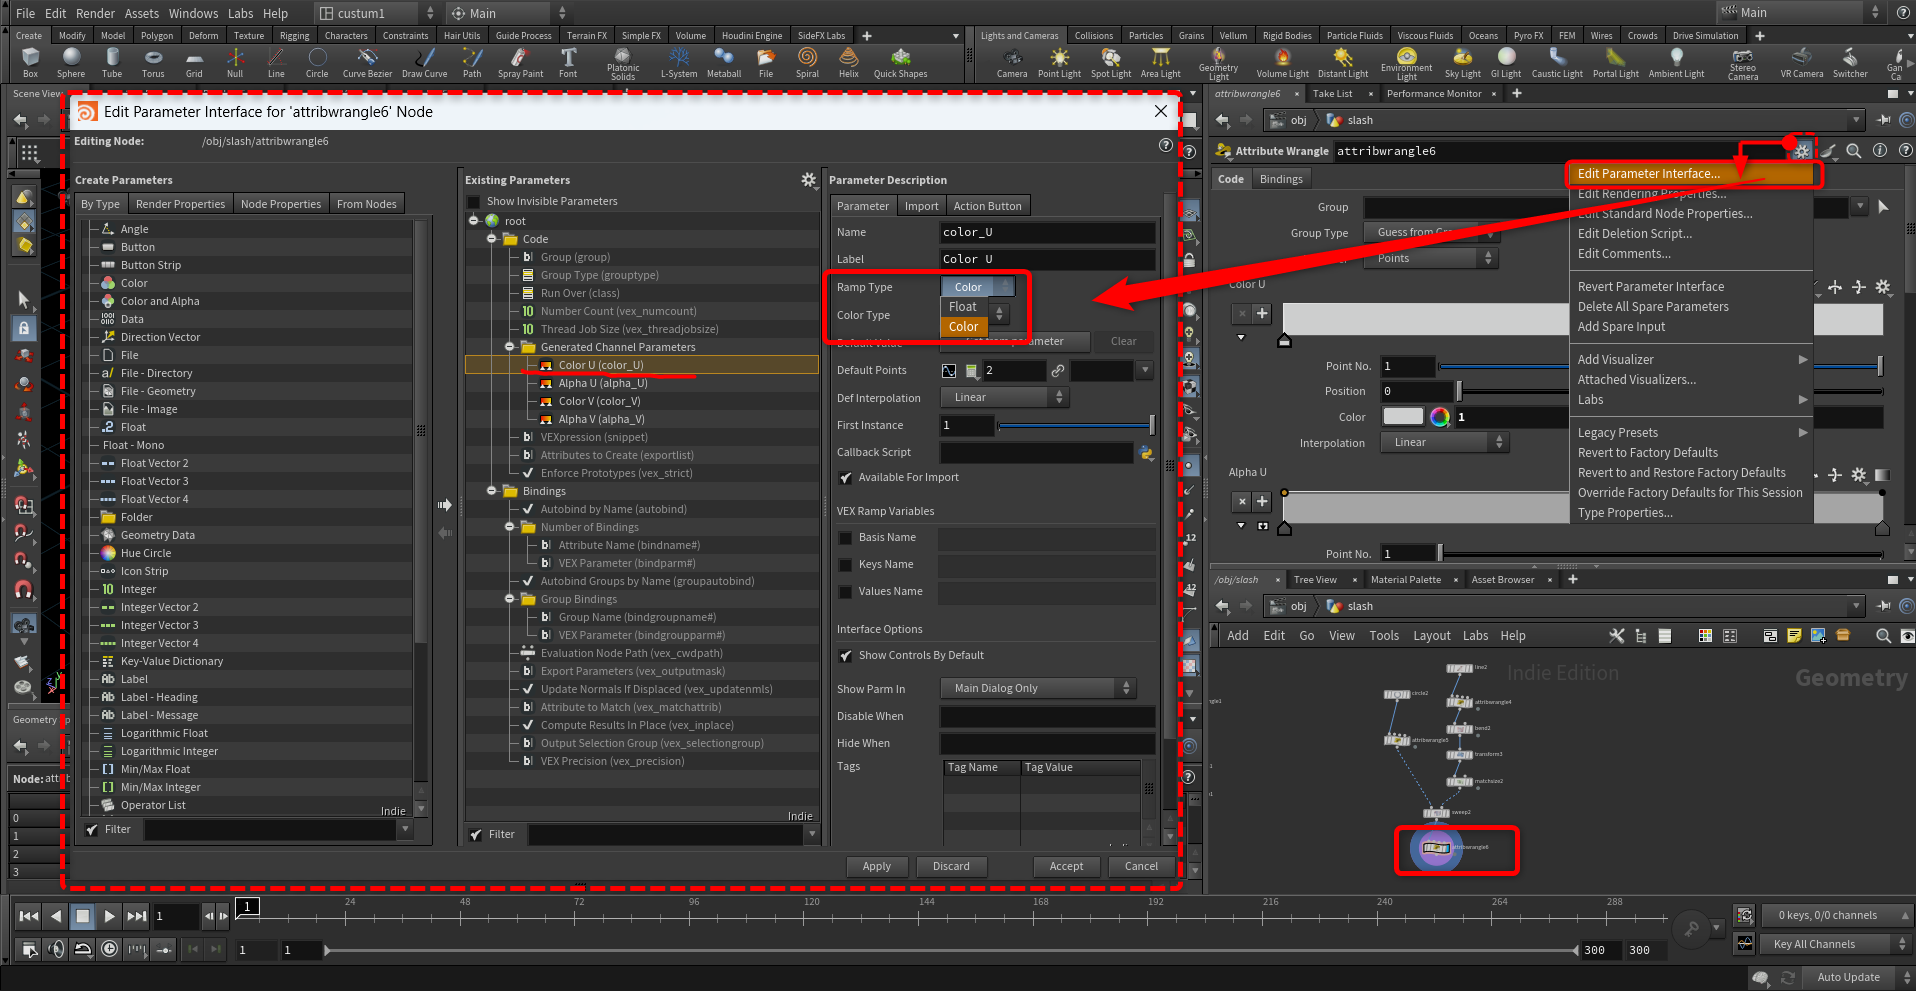The image size is (1916, 991).
Task: Open the Interpolation dropdown in parameter pane
Action: [x=1443, y=443]
